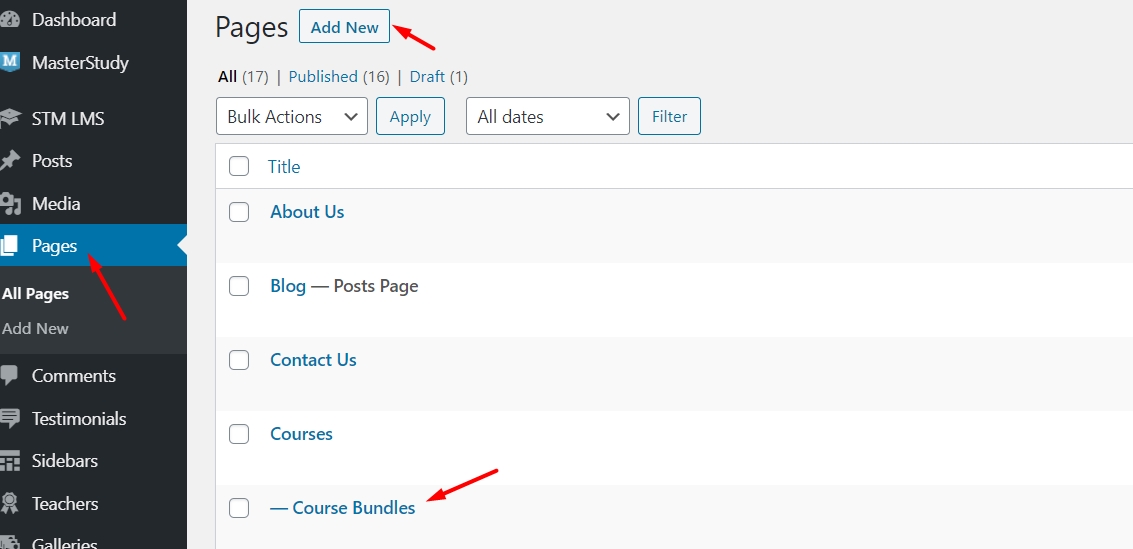Click the Dashboard gauge icon
The height and width of the screenshot is (549, 1133).
(x=10, y=20)
